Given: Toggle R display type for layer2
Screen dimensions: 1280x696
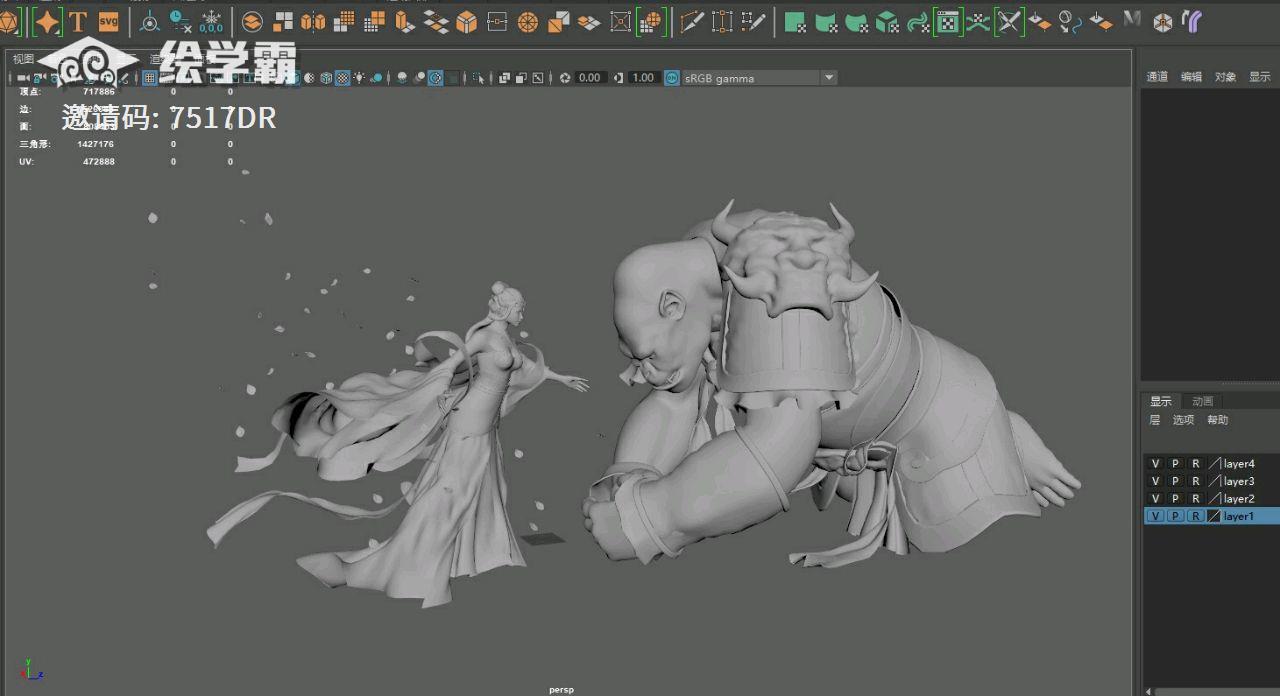Looking at the screenshot, I should click(1195, 499).
